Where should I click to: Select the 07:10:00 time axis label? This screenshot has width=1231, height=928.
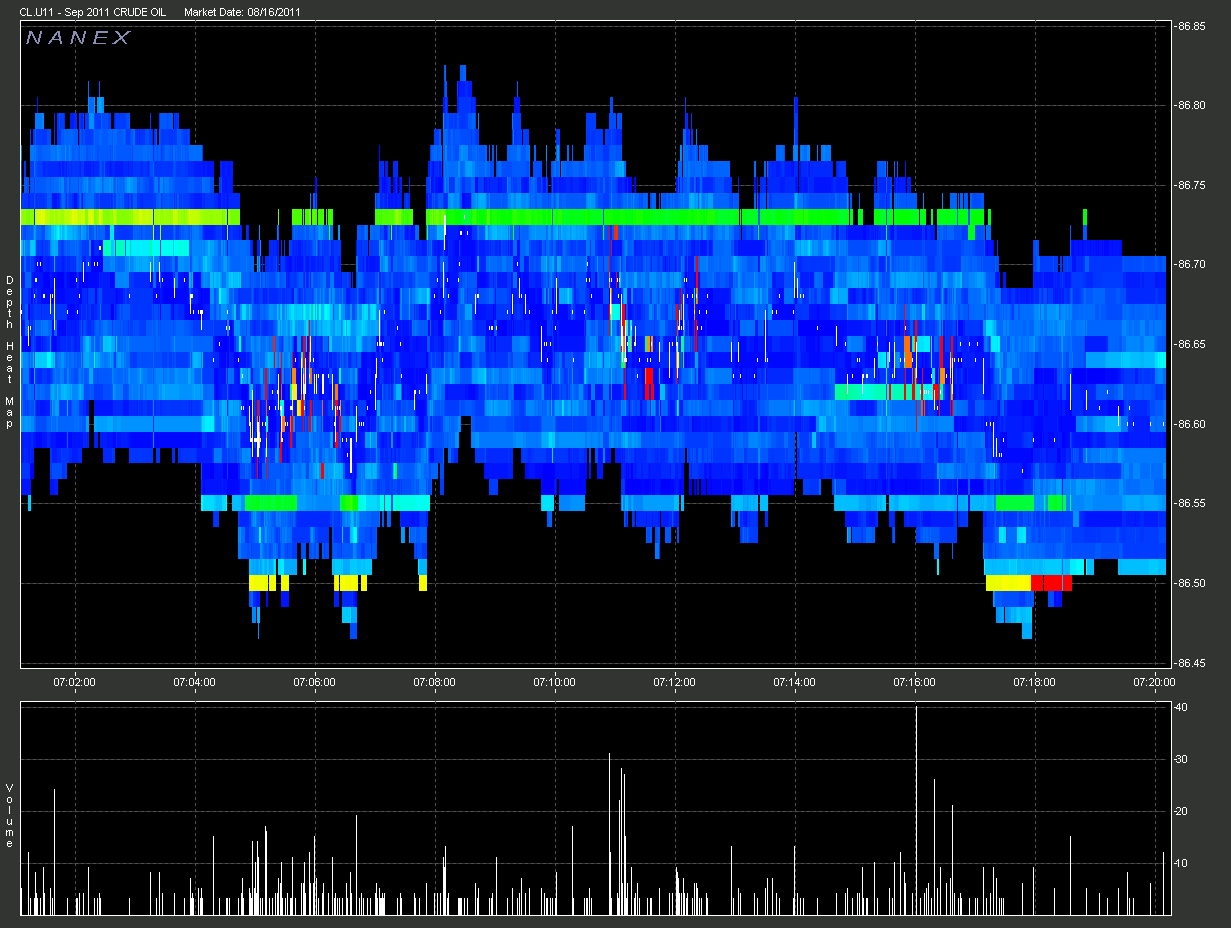click(555, 682)
